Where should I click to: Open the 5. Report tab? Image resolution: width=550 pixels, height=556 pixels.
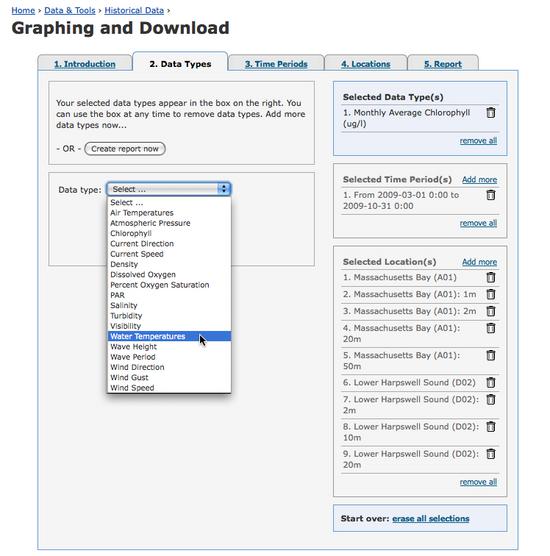[443, 64]
